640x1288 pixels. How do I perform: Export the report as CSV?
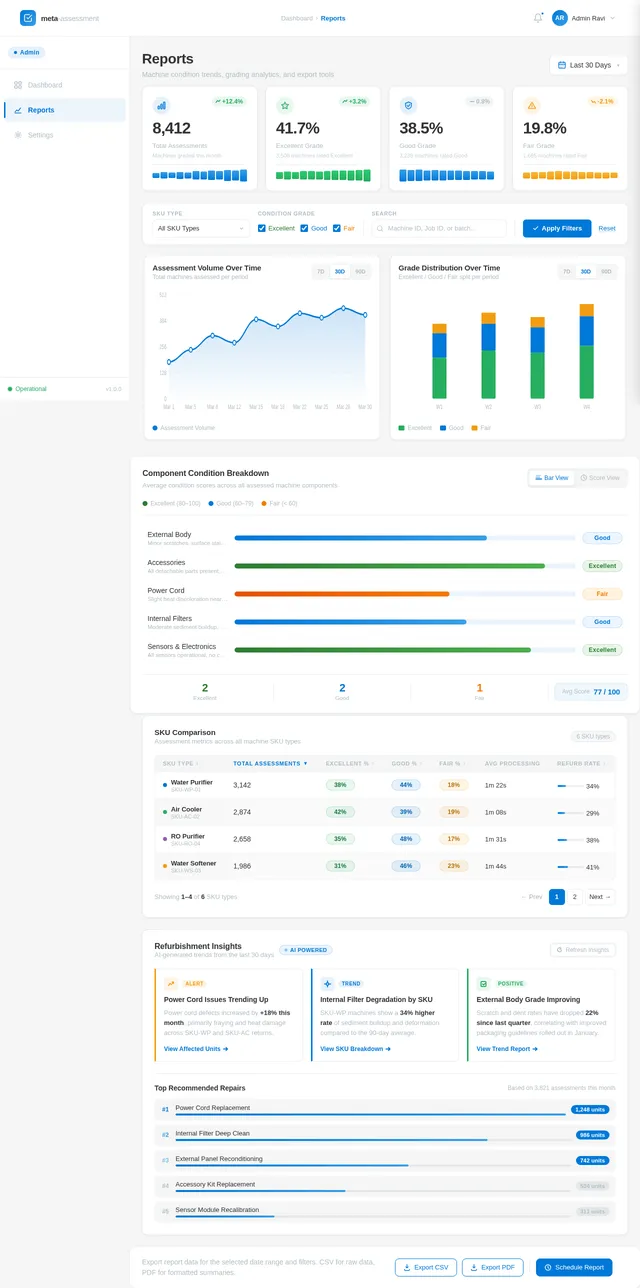coord(426,1267)
